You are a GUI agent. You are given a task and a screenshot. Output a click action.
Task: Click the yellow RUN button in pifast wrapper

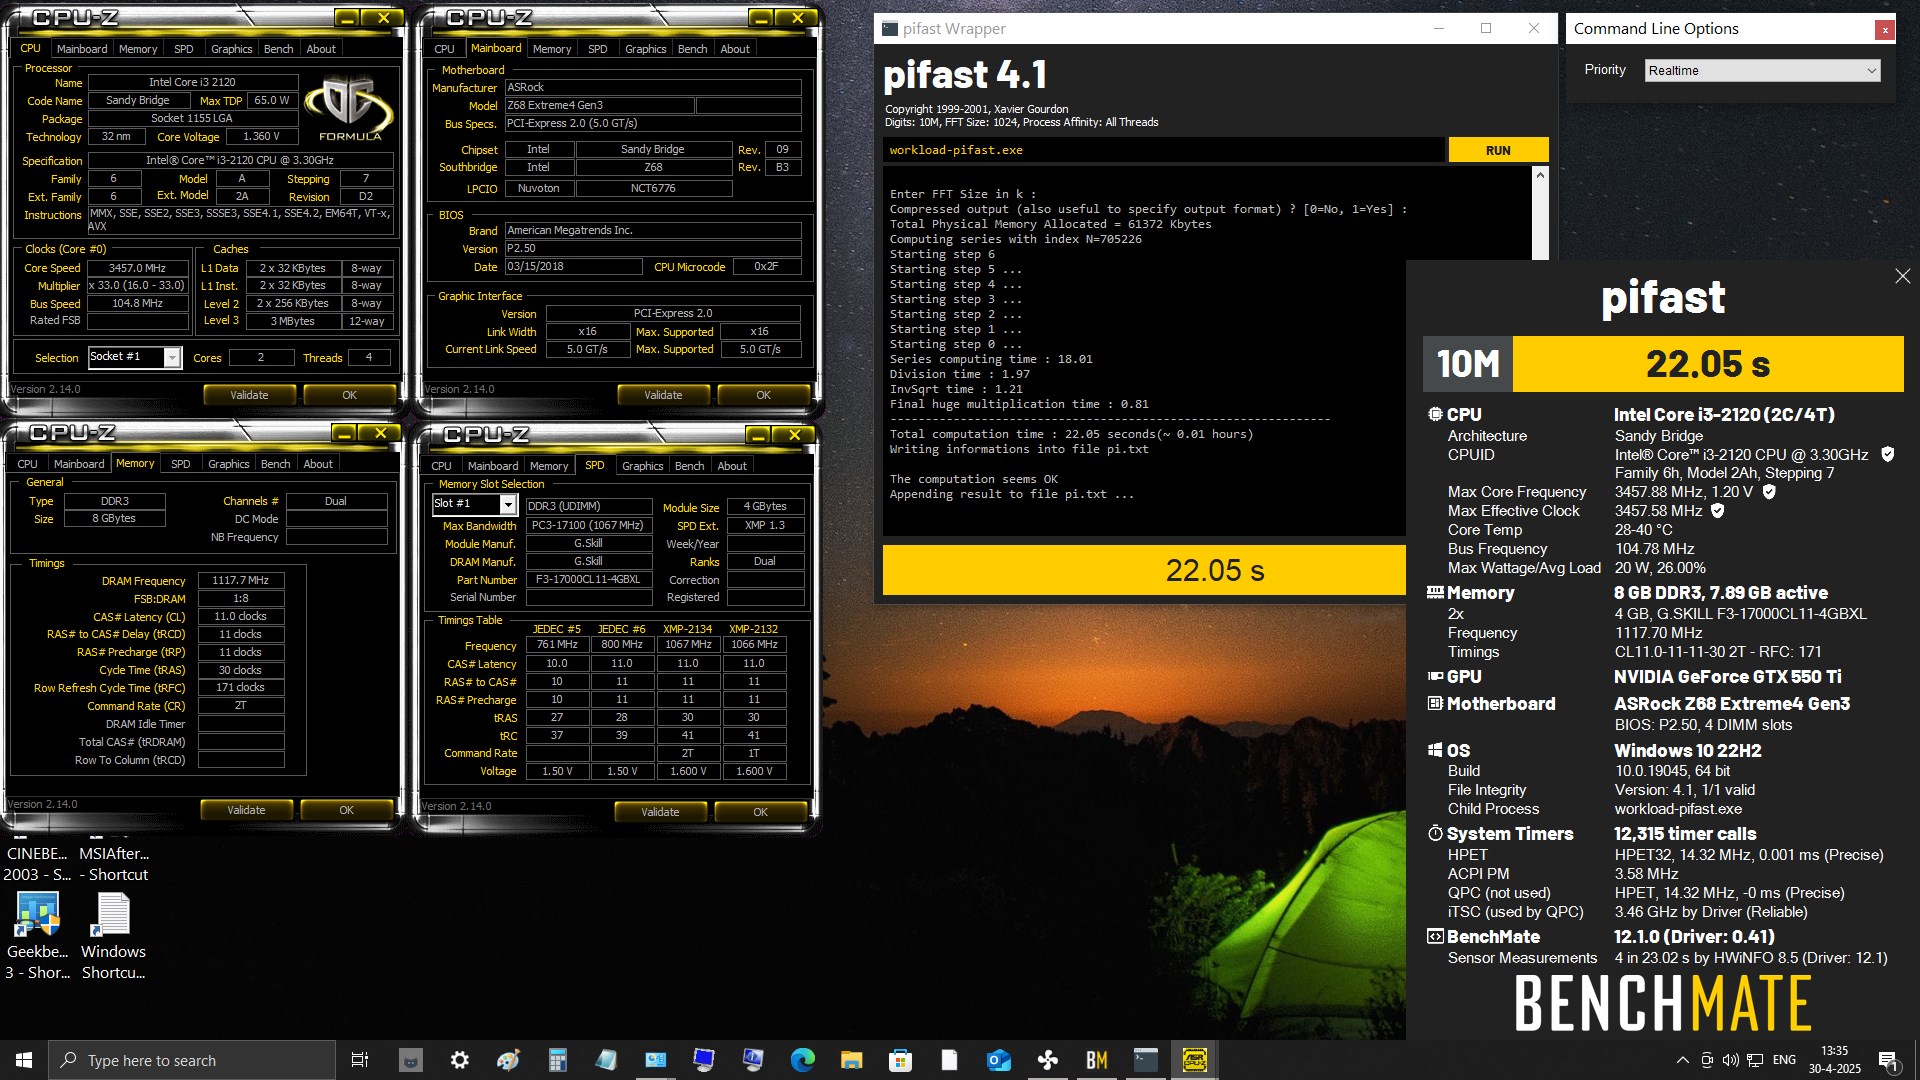(1498, 150)
